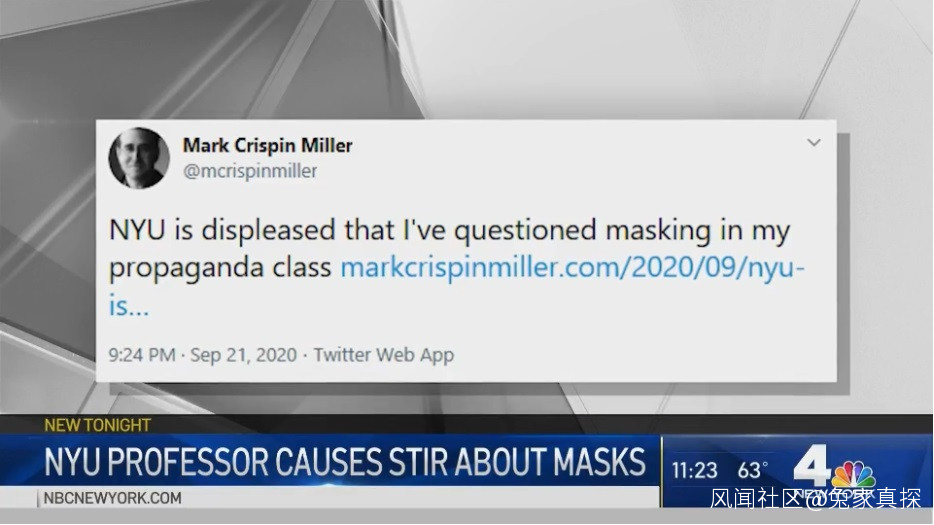Click the NBC peacock logo
The image size is (934, 525).
854,475
